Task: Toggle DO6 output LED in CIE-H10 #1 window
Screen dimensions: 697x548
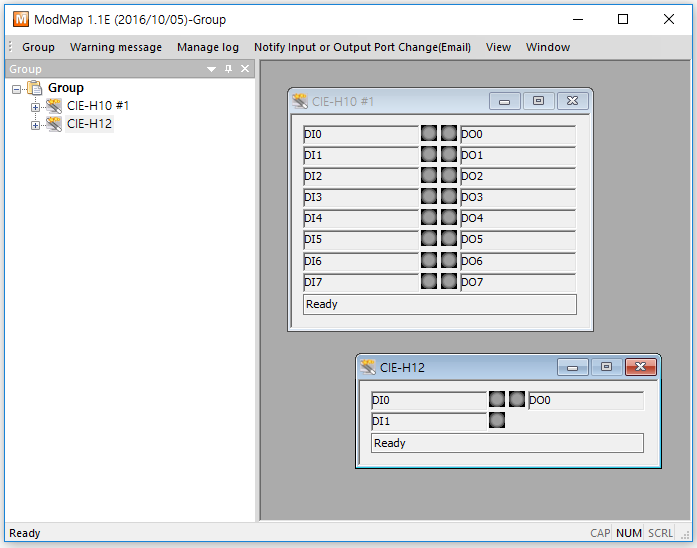Action: pyautogui.click(x=449, y=260)
